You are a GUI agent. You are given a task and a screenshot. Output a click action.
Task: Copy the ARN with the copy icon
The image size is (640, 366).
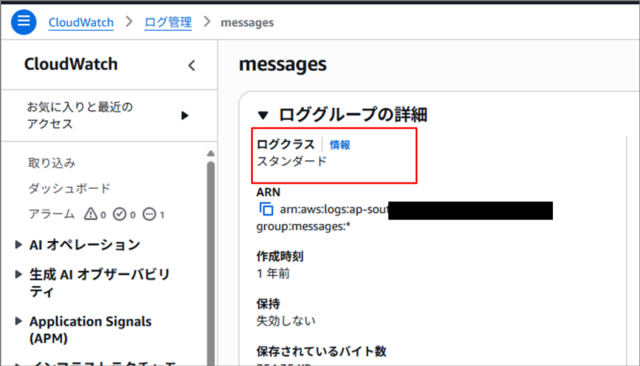pos(266,209)
